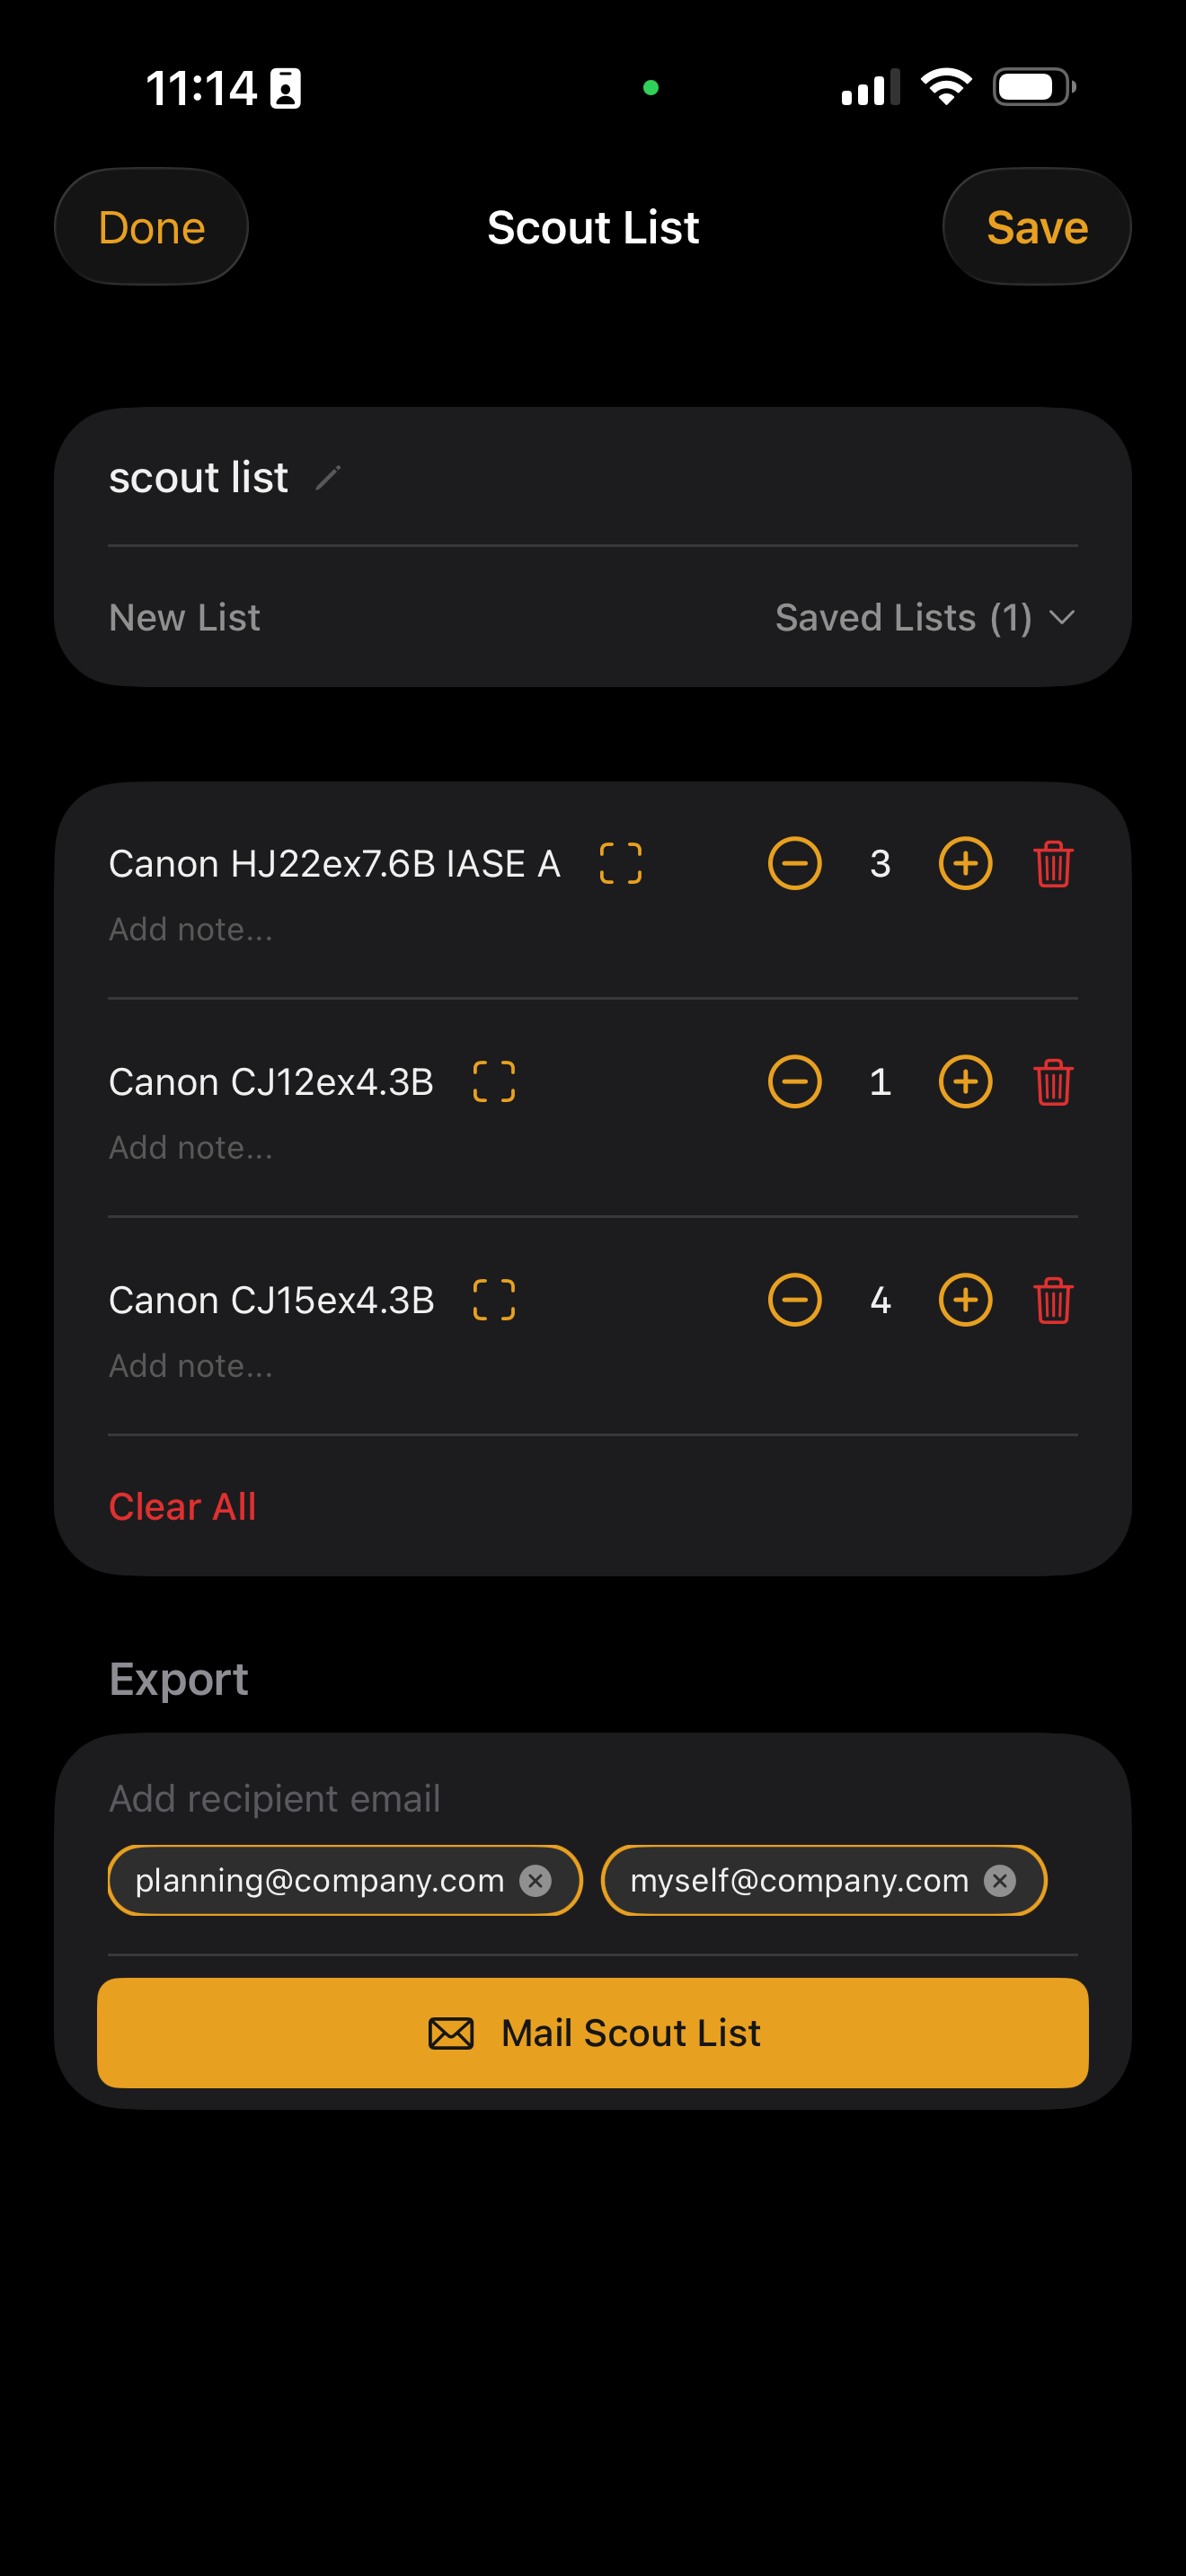Expand the Saved Lists (1) dropdown
1186x2576 pixels.
point(925,618)
